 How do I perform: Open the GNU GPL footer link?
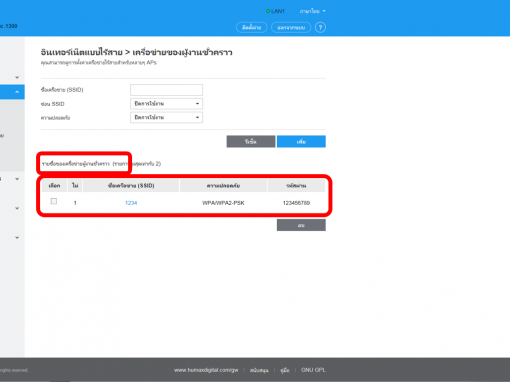(x=313, y=370)
